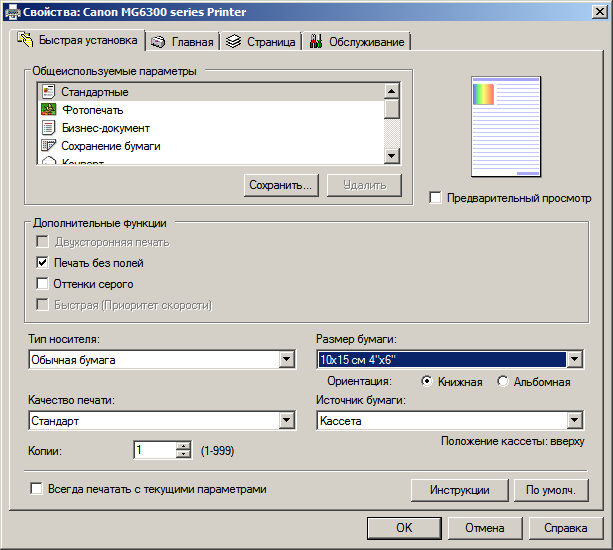Enable Предварительный просмотр checkbox
Viewport: 613px width, 550px height.
(x=435, y=197)
